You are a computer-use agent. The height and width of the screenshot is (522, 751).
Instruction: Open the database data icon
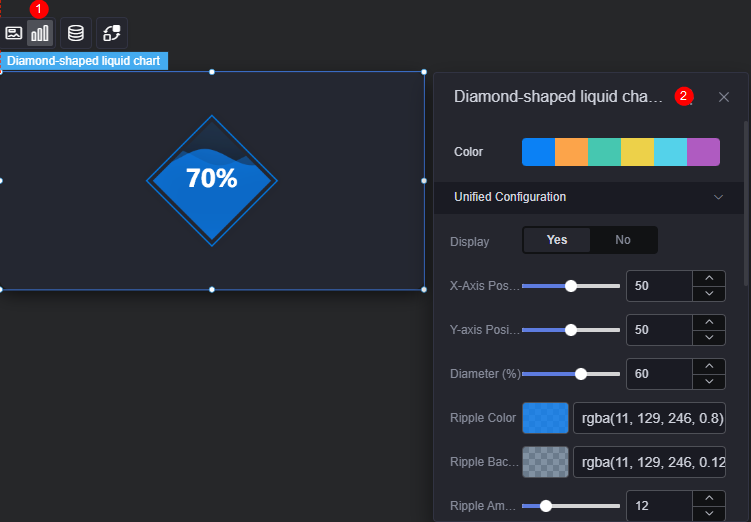[76, 33]
